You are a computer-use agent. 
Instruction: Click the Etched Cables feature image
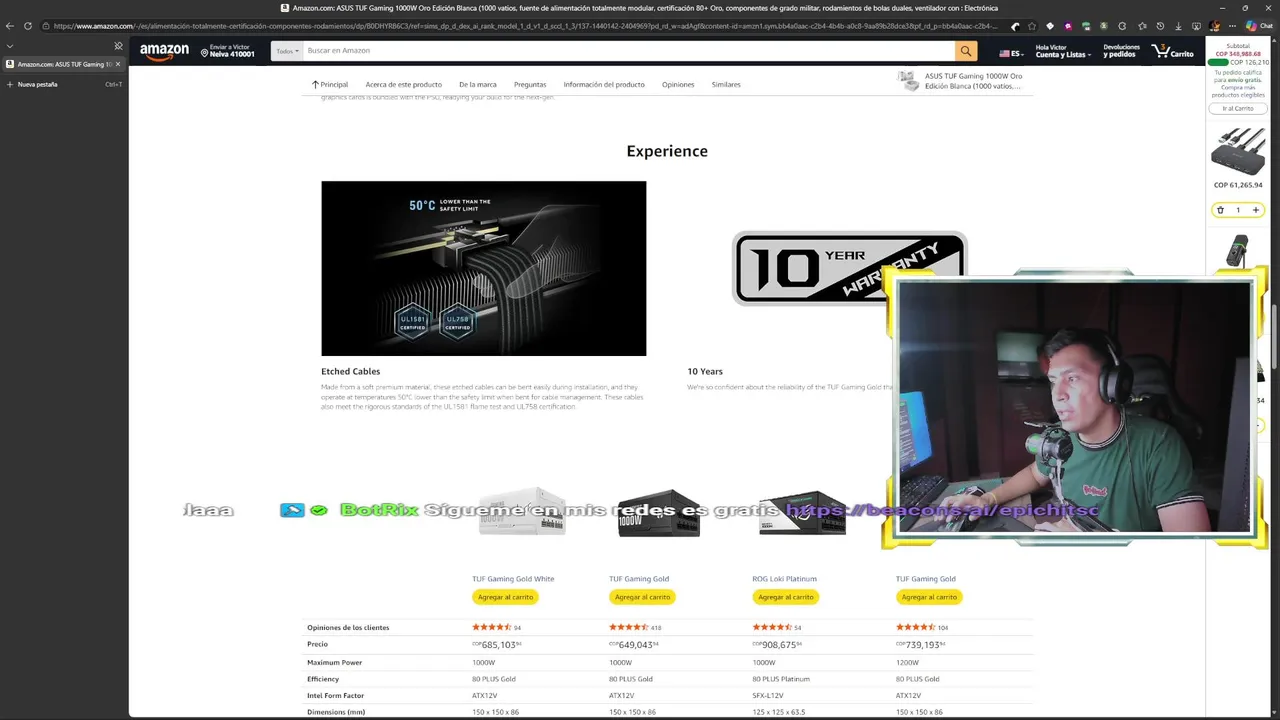[x=483, y=268]
